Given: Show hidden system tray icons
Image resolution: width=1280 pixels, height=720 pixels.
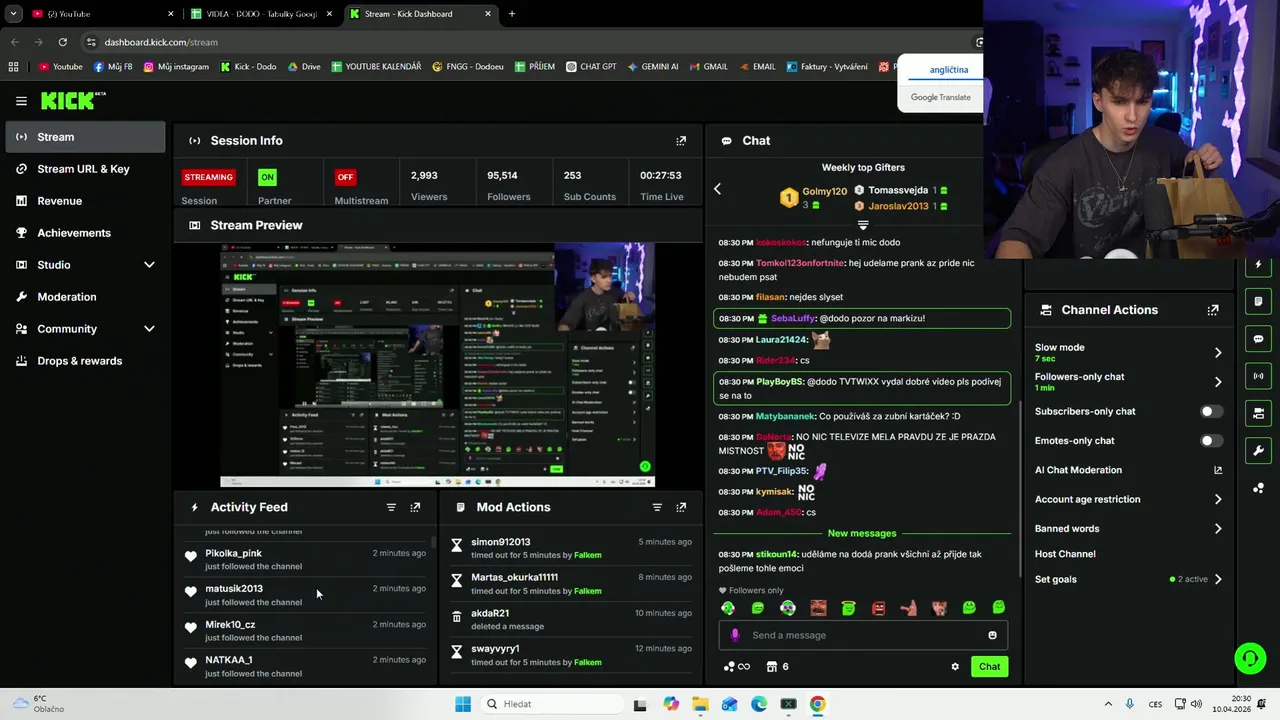Looking at the screenshot, I should click(1107, 704).
